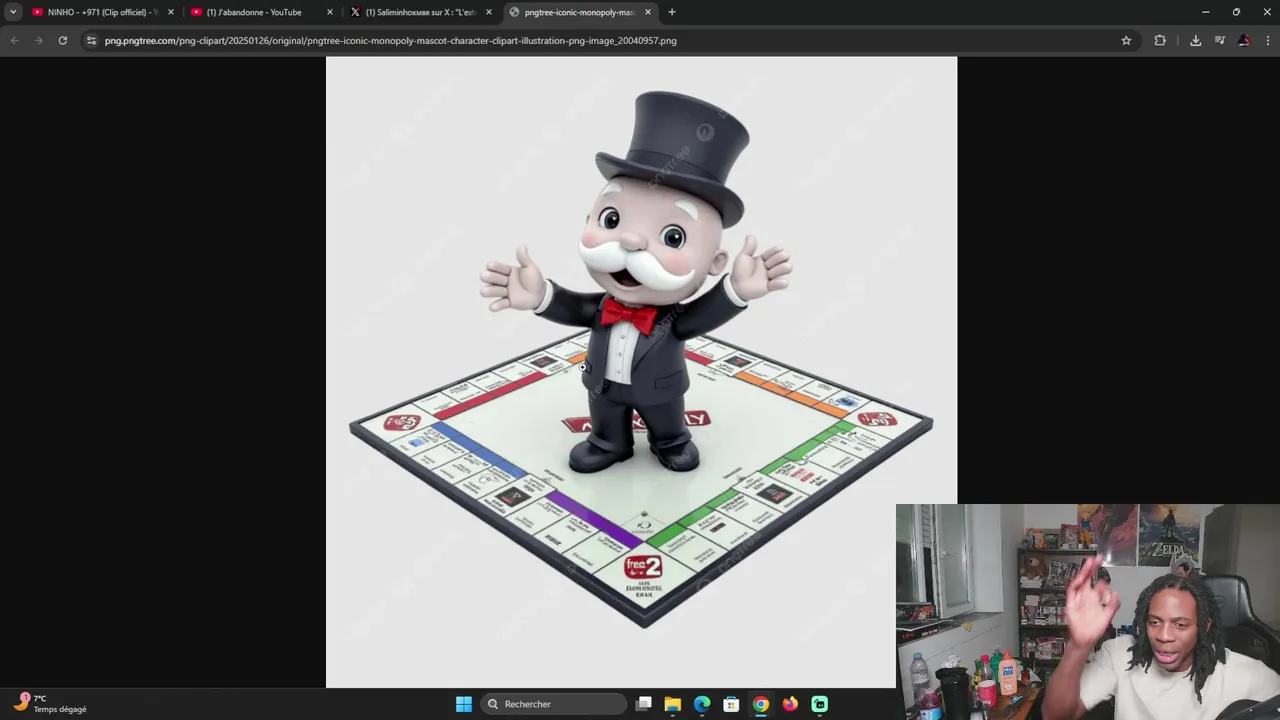
Task: Open the Extensions puzzle icon
Action: click(x=1160, y=40)
